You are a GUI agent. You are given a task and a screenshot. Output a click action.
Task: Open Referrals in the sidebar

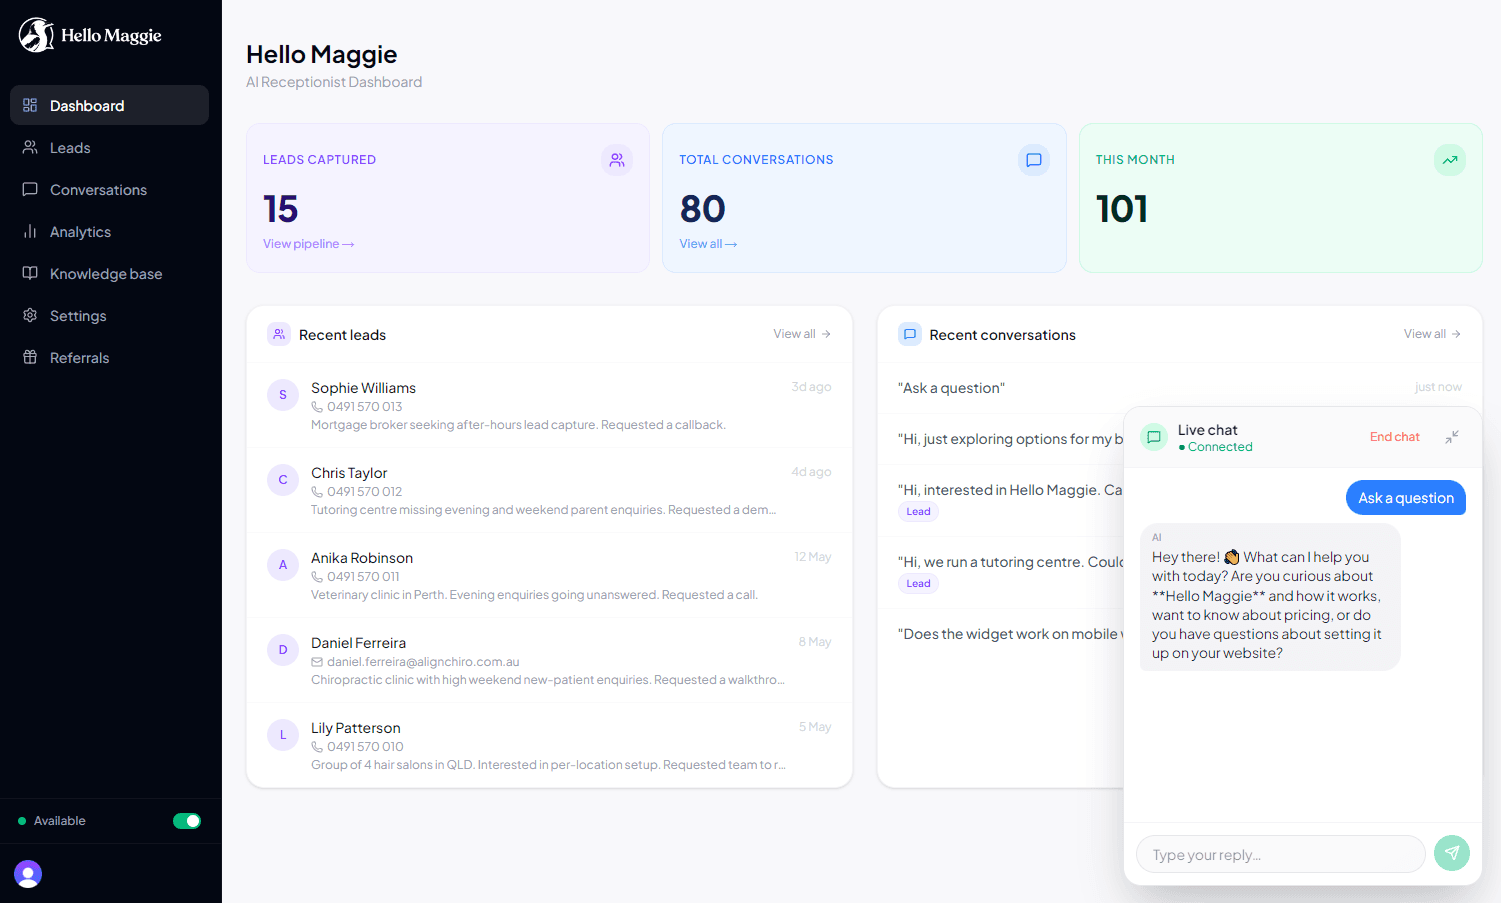109,357
